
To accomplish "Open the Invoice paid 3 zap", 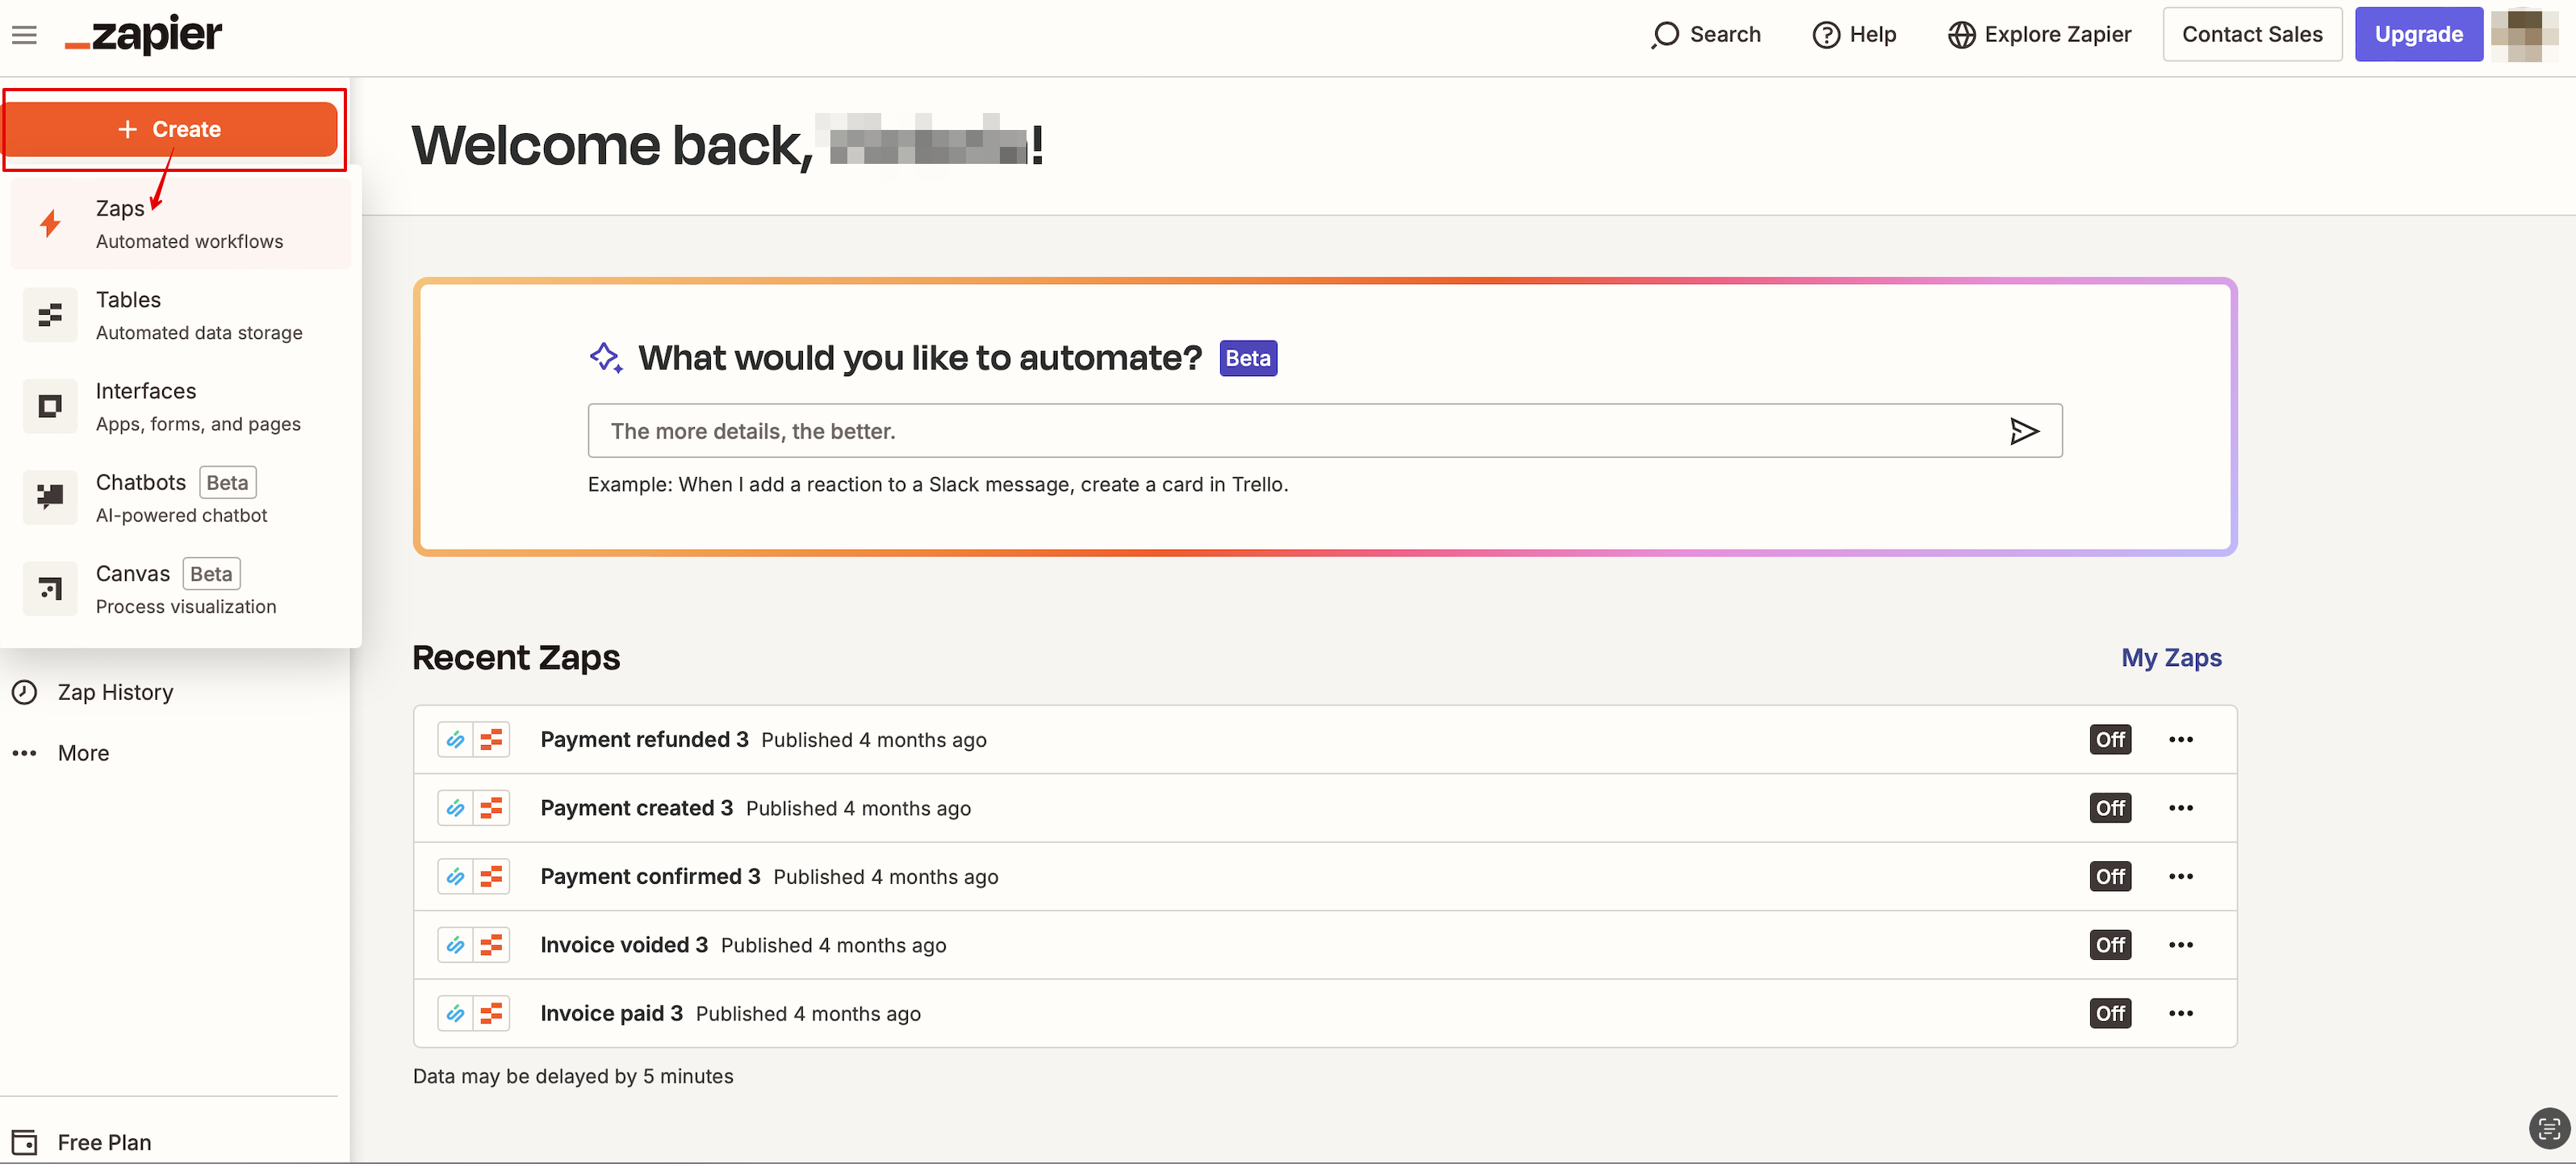I will coord(611,1014).
